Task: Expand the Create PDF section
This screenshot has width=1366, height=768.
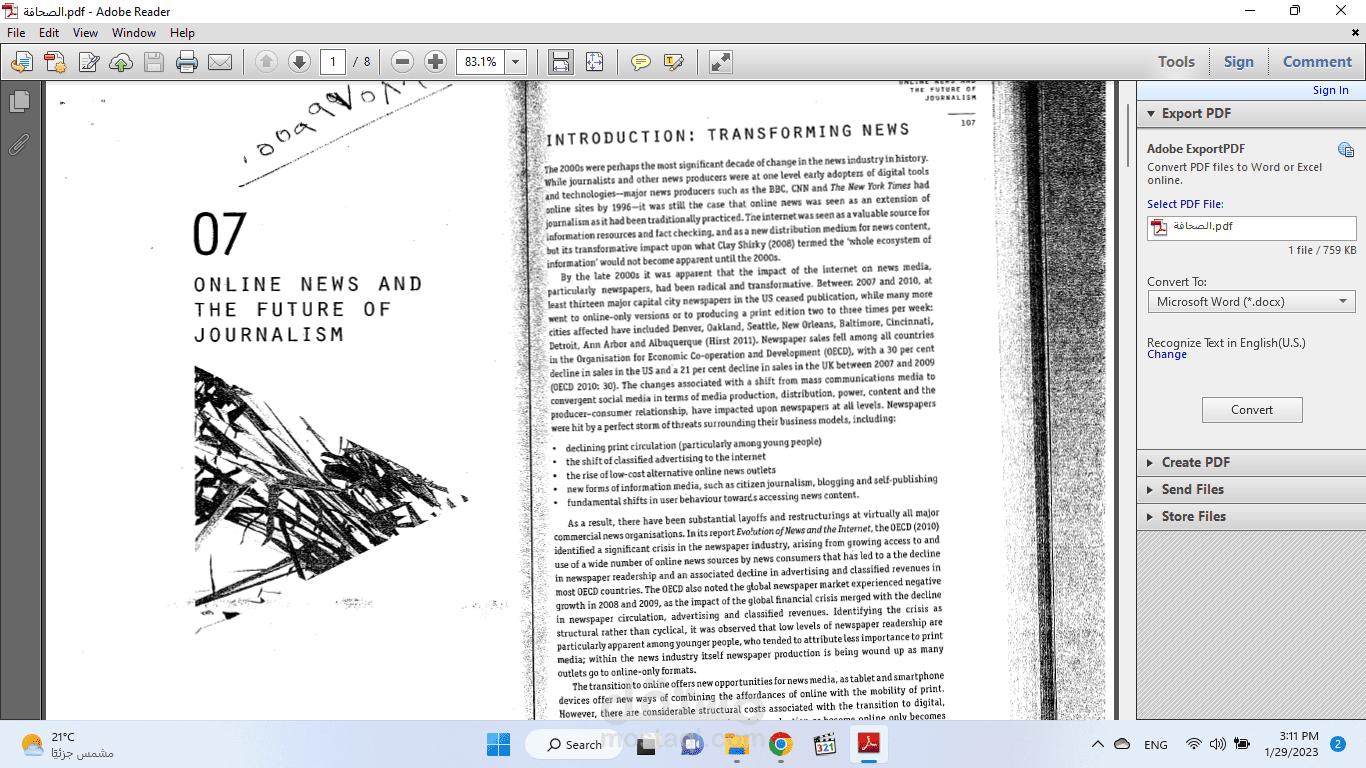Action: point(1251,463)
